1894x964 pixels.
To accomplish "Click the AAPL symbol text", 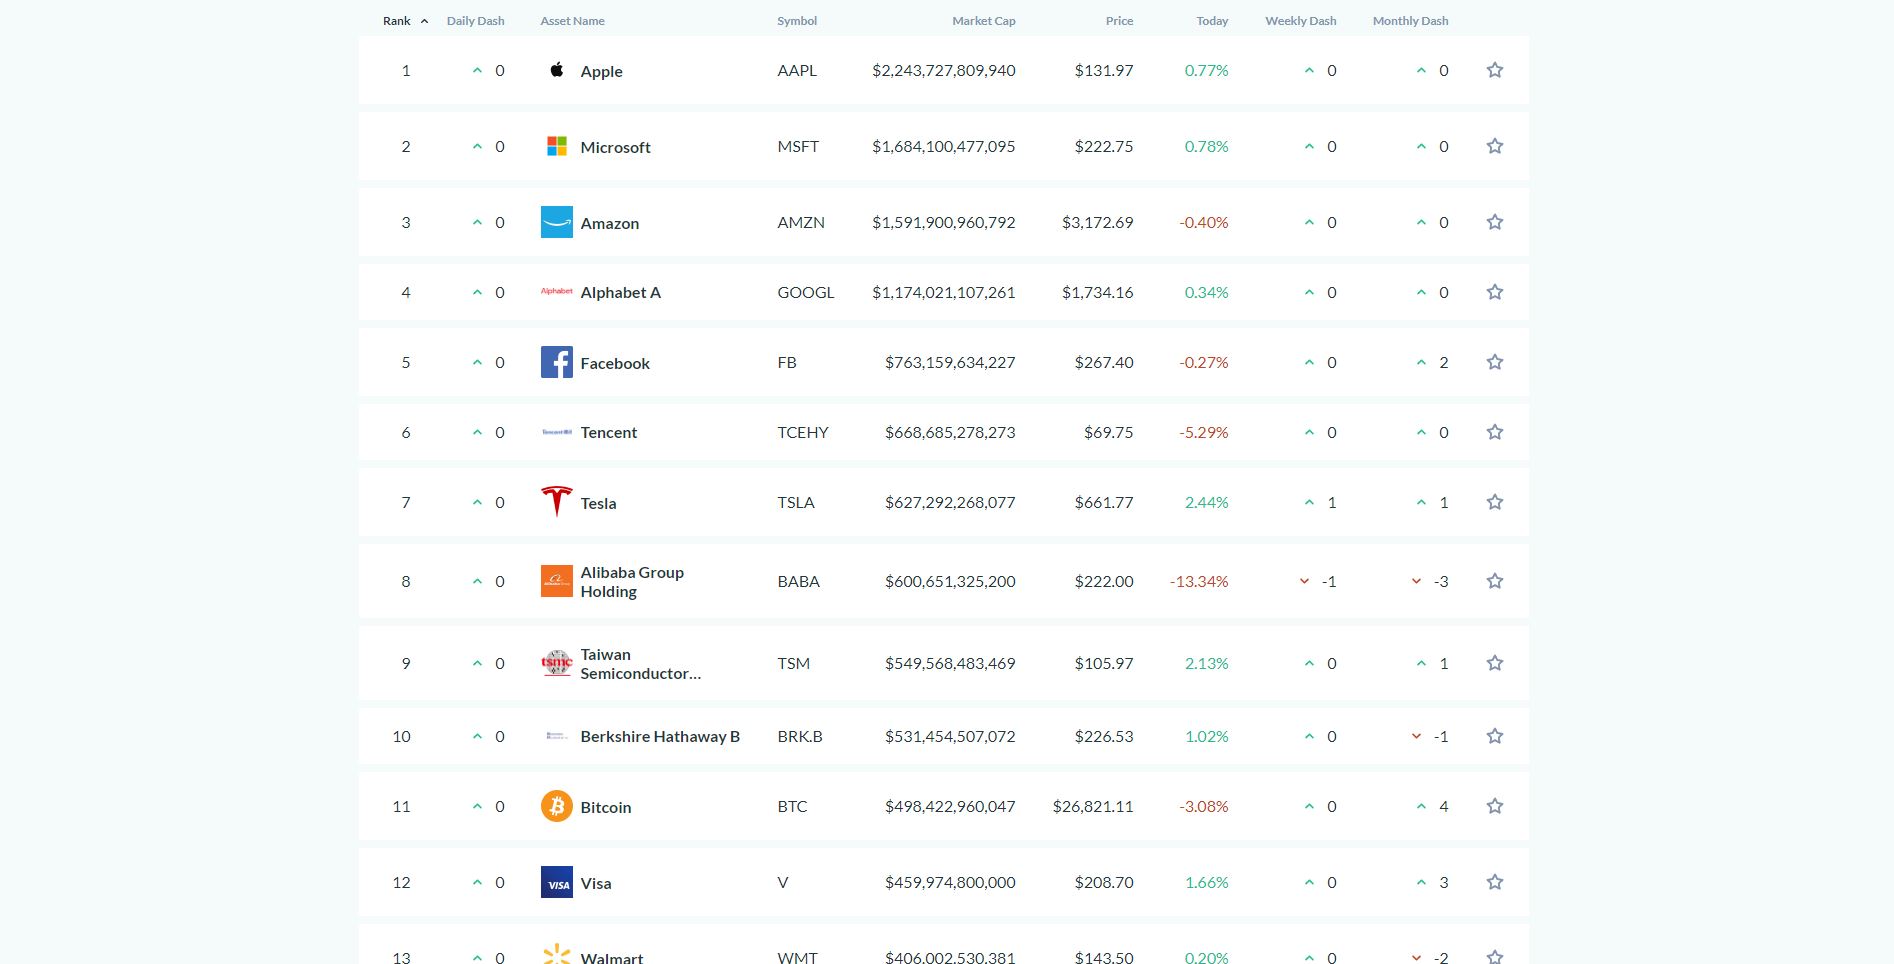I will 797,70.
